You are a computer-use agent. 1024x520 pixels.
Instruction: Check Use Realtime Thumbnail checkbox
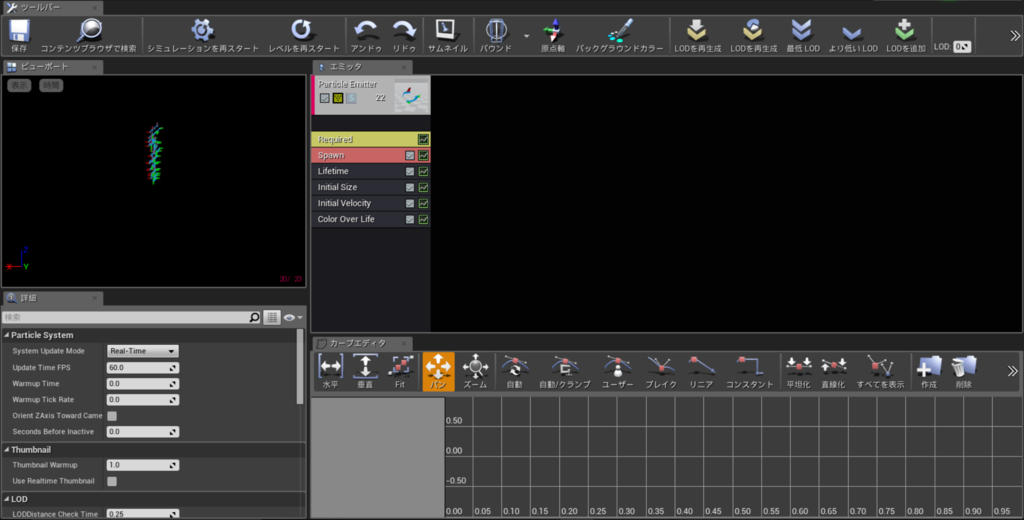point(112,481)
